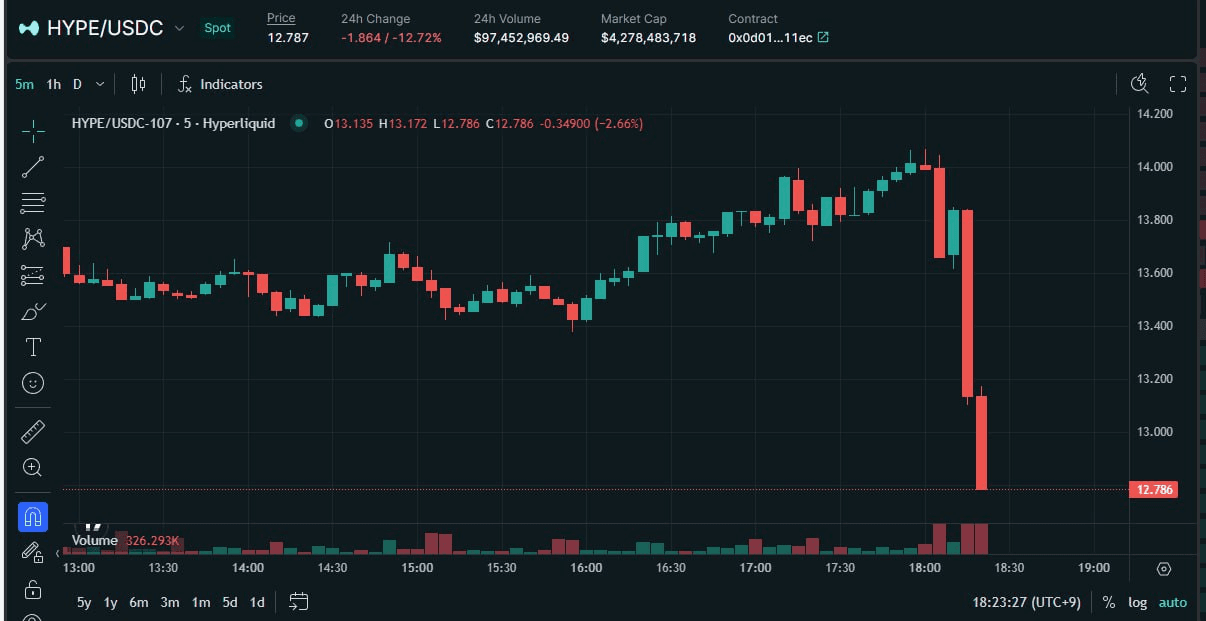Select the brush drawing tool
This screenshot has height=621, width=1206.
(33, 311)
